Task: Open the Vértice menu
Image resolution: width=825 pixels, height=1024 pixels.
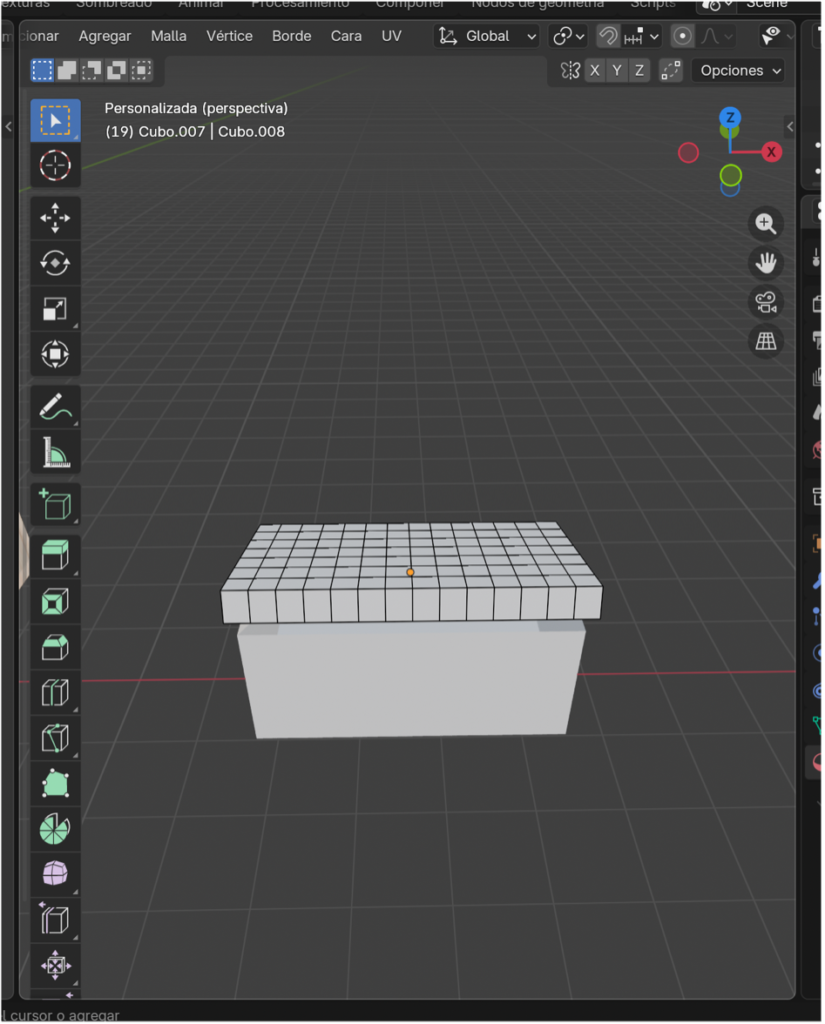Action: (x=229, y=36)
